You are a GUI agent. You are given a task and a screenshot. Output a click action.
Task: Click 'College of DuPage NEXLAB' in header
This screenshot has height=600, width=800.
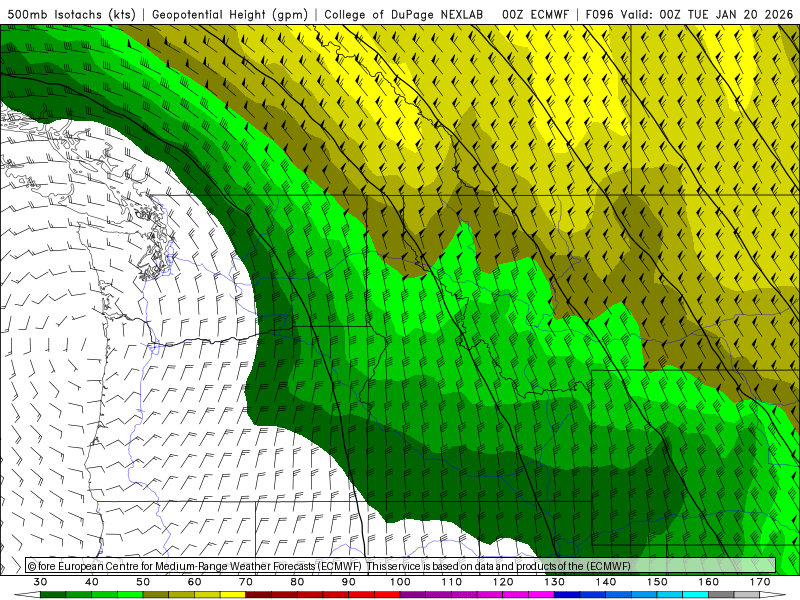pyautogui.click(x=404, y=14)
